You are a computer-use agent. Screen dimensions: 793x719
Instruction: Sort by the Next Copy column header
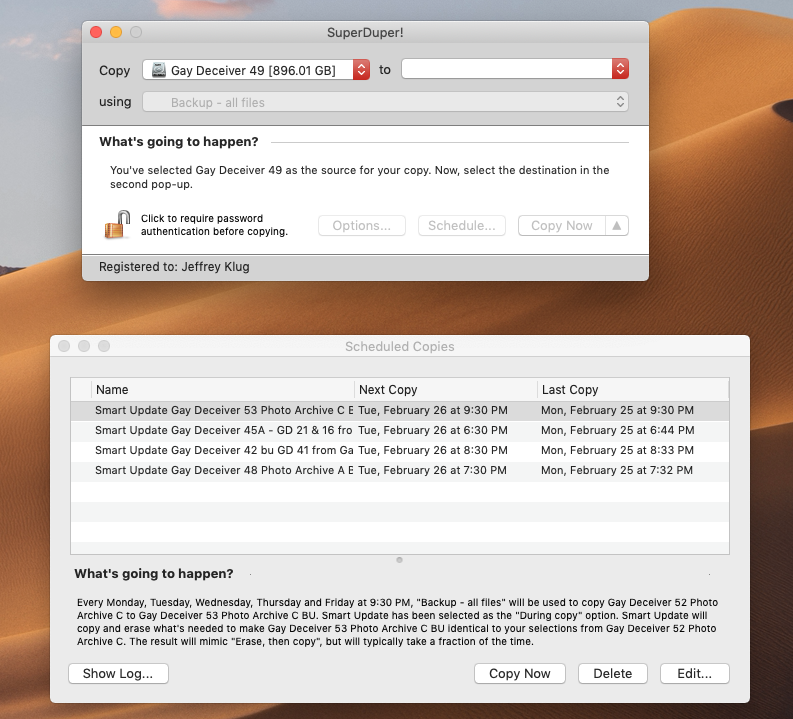point(446,390)
